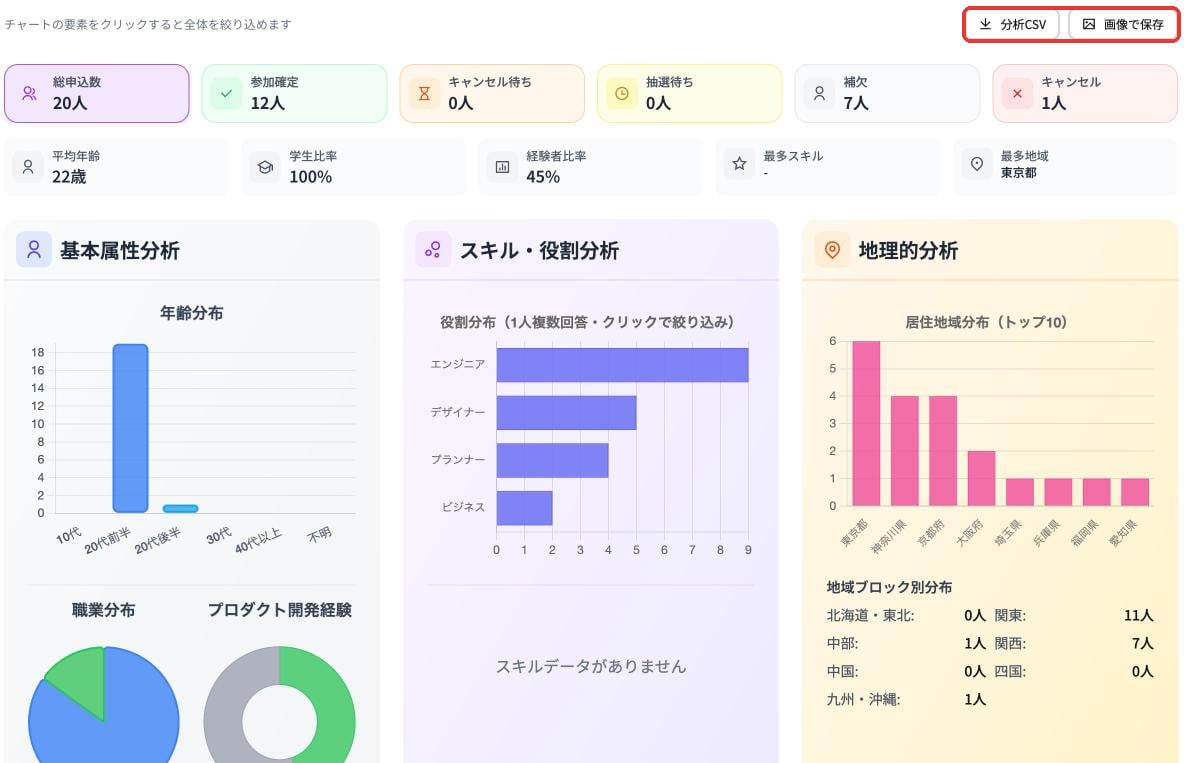This screenshot has height=763, width=1184.
Task: Filter by the ビジネス role bar
Action: (525, 508)
